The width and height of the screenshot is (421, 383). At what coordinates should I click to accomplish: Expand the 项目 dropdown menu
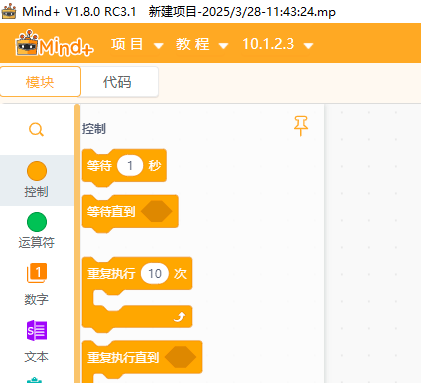[x=137, y=44]
